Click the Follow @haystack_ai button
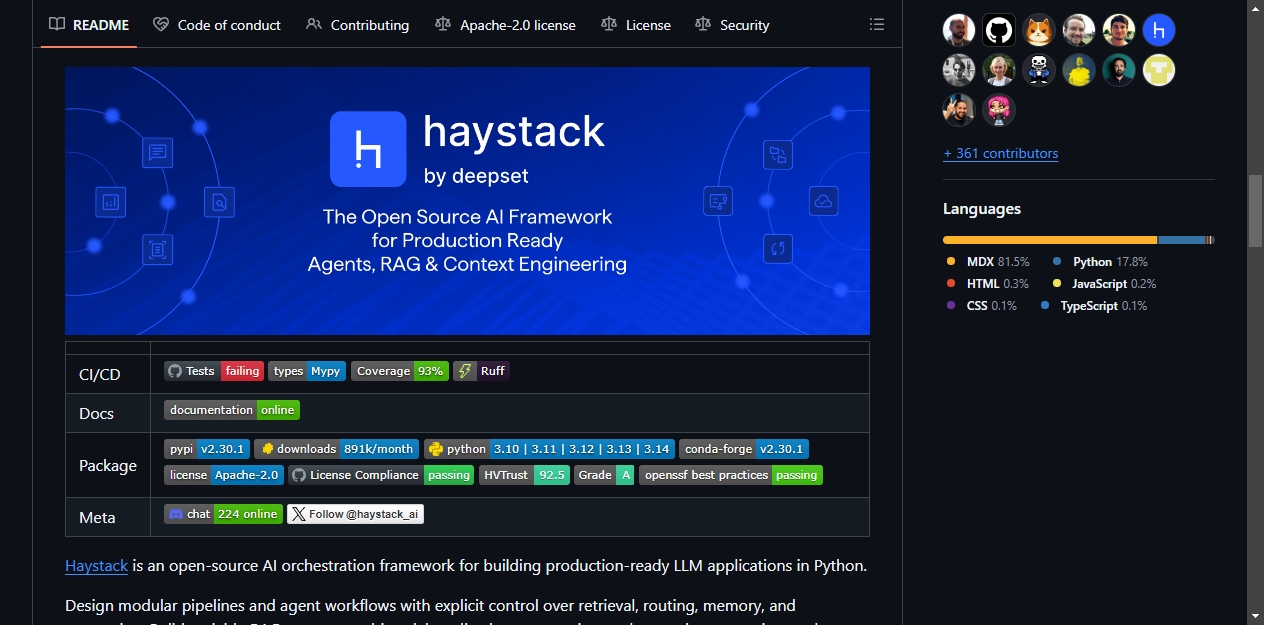 pyautogui.click(x=356, y=514)
